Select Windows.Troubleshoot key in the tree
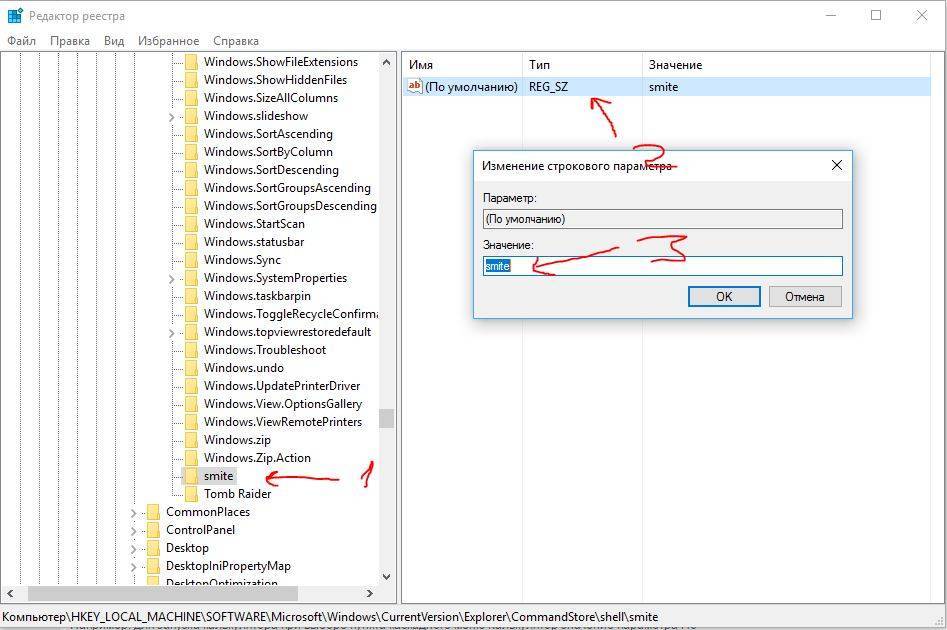Screen dimensions: 947x630 (x=264, y=350)
